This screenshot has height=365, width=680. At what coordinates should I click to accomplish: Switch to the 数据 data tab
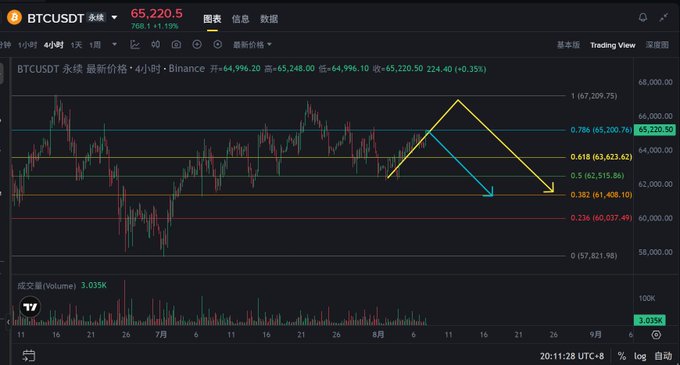[269, 19]
